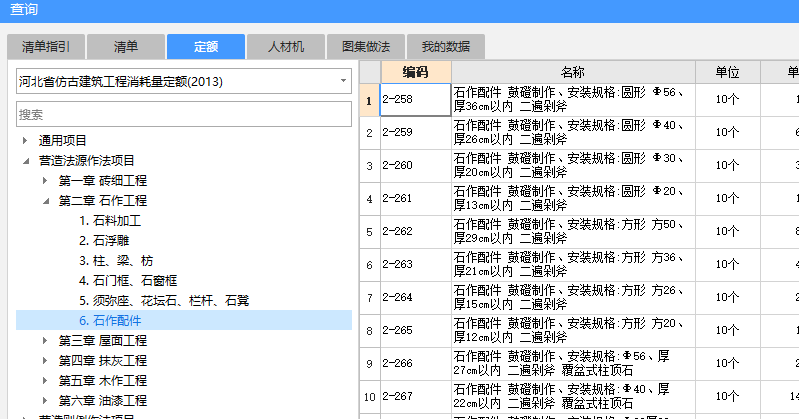Image resolution: width=799 pixels, height=419 pixels.
Task: Click name cell 圆形 Φ20 厚13cm以内
Action: coord(573,199)
